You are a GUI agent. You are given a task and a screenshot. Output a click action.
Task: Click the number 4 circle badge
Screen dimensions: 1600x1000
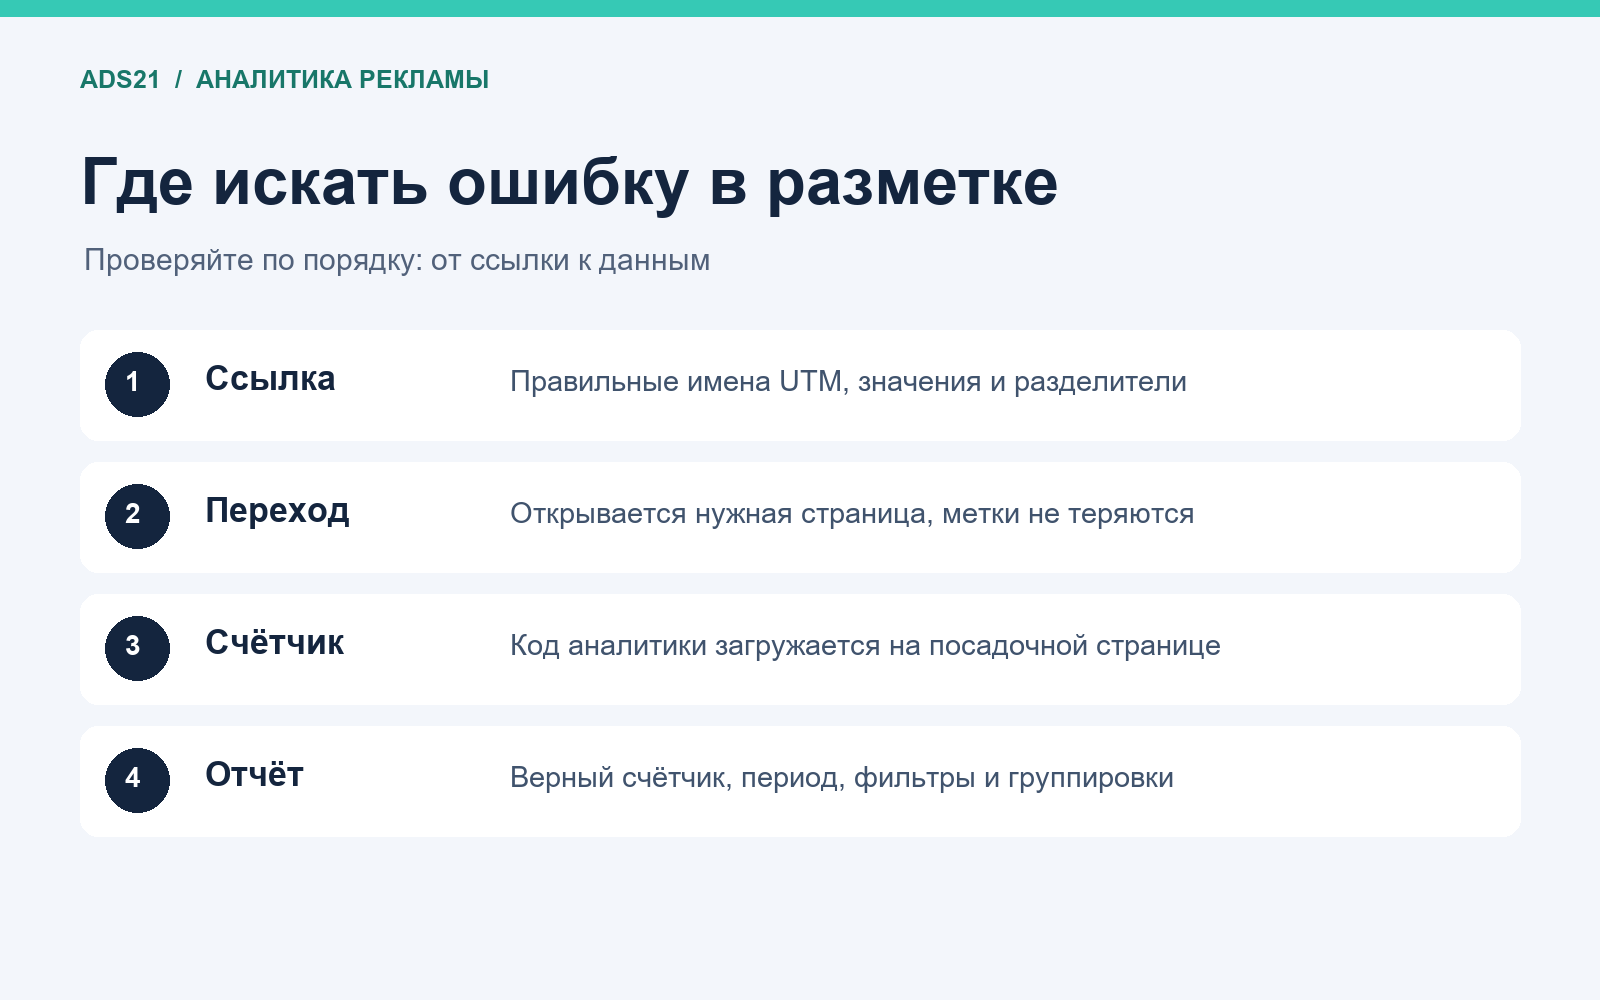137,780
